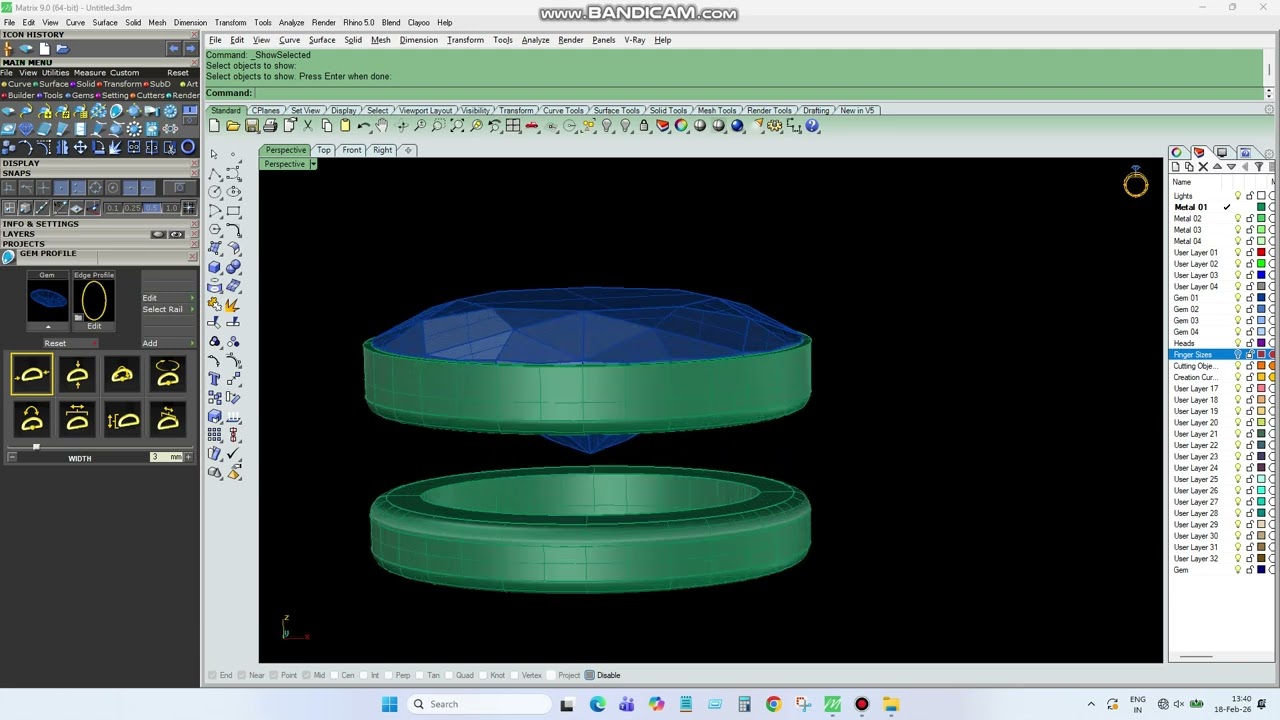1280x720 pixels.
Task: Select the Pan hand tool
Action: (x=382, y=126)
